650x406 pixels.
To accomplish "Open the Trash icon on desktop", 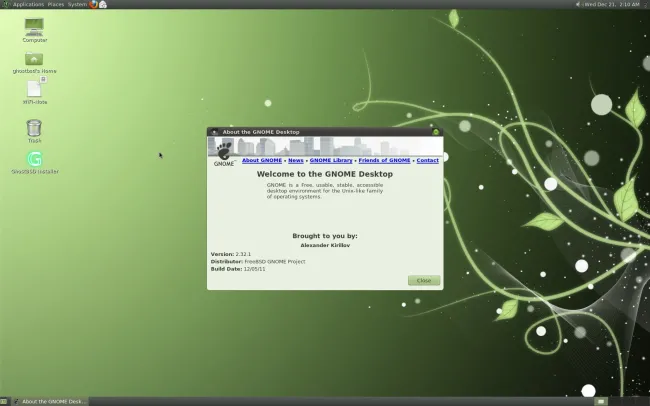I will click(34, 128).
